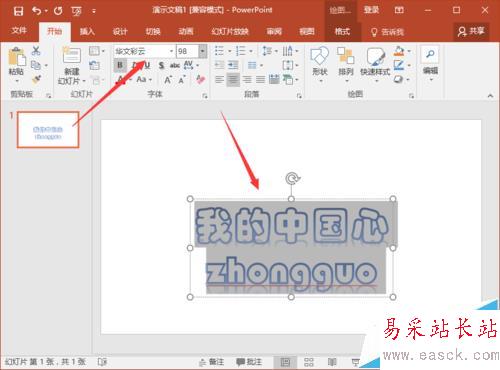Switch to the Transitions (切换) tab
This screenshot has height=370, width=500.
[153, 31]
